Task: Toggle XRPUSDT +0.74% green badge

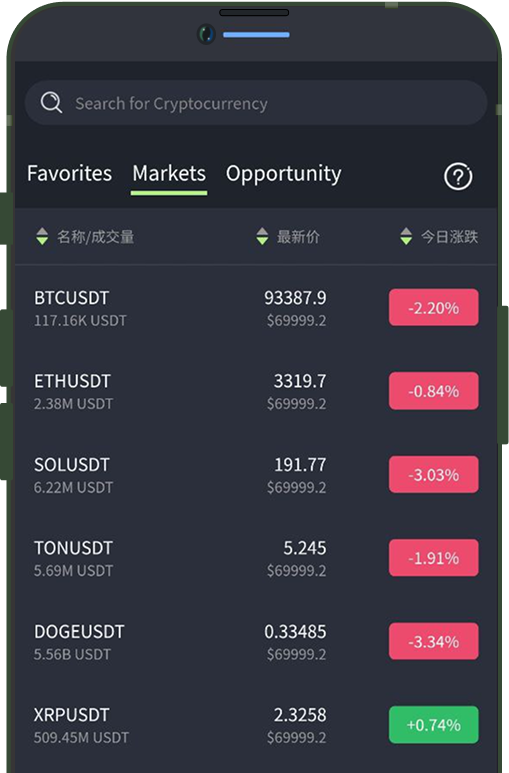Action: coord(434,725)
